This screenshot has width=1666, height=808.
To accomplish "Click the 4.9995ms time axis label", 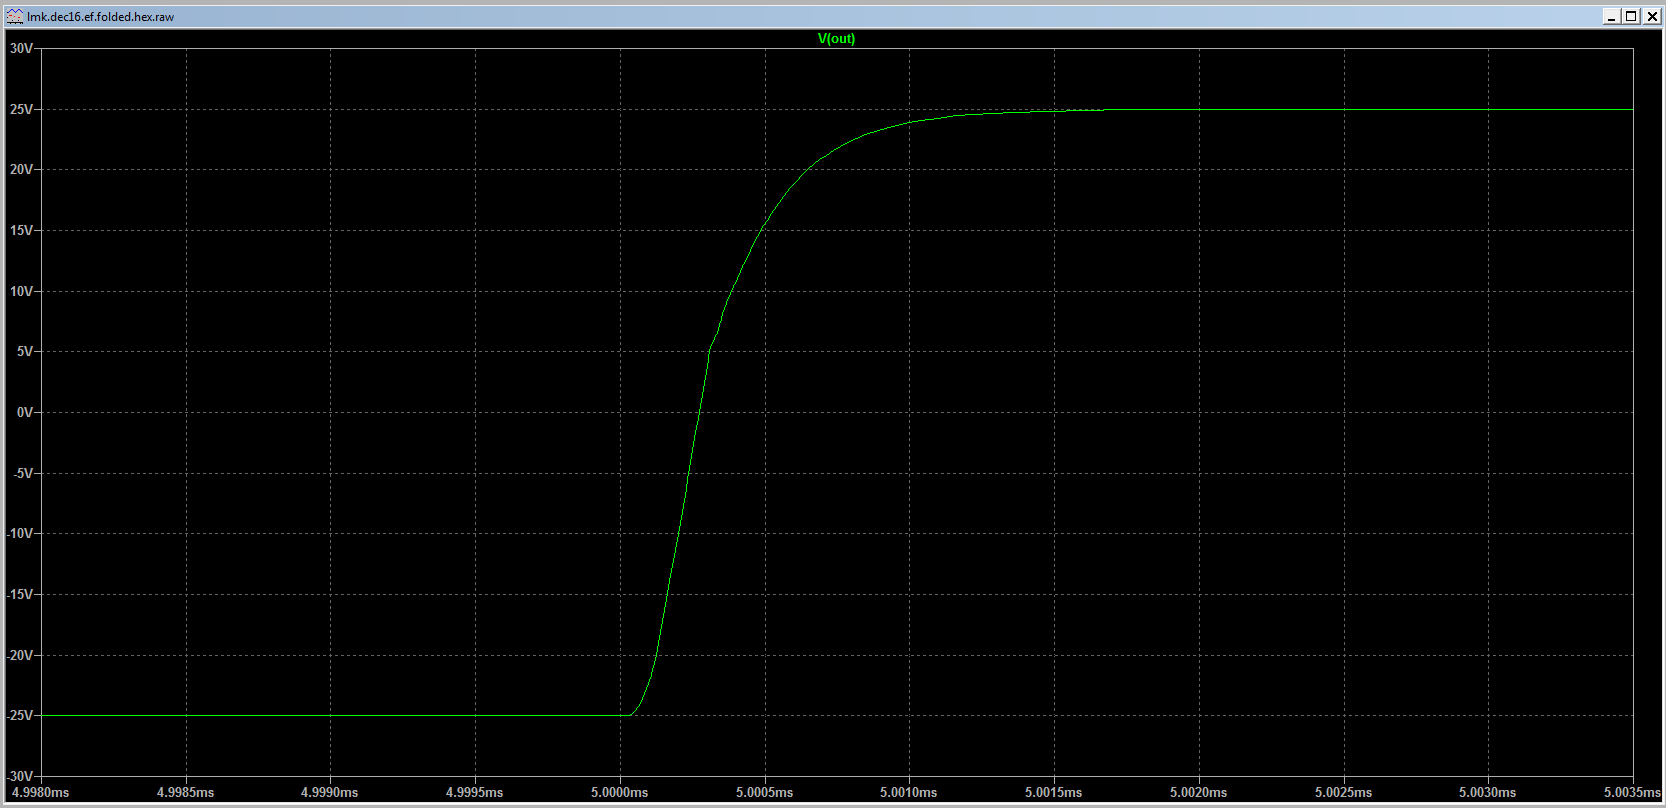I will (475, 792).
